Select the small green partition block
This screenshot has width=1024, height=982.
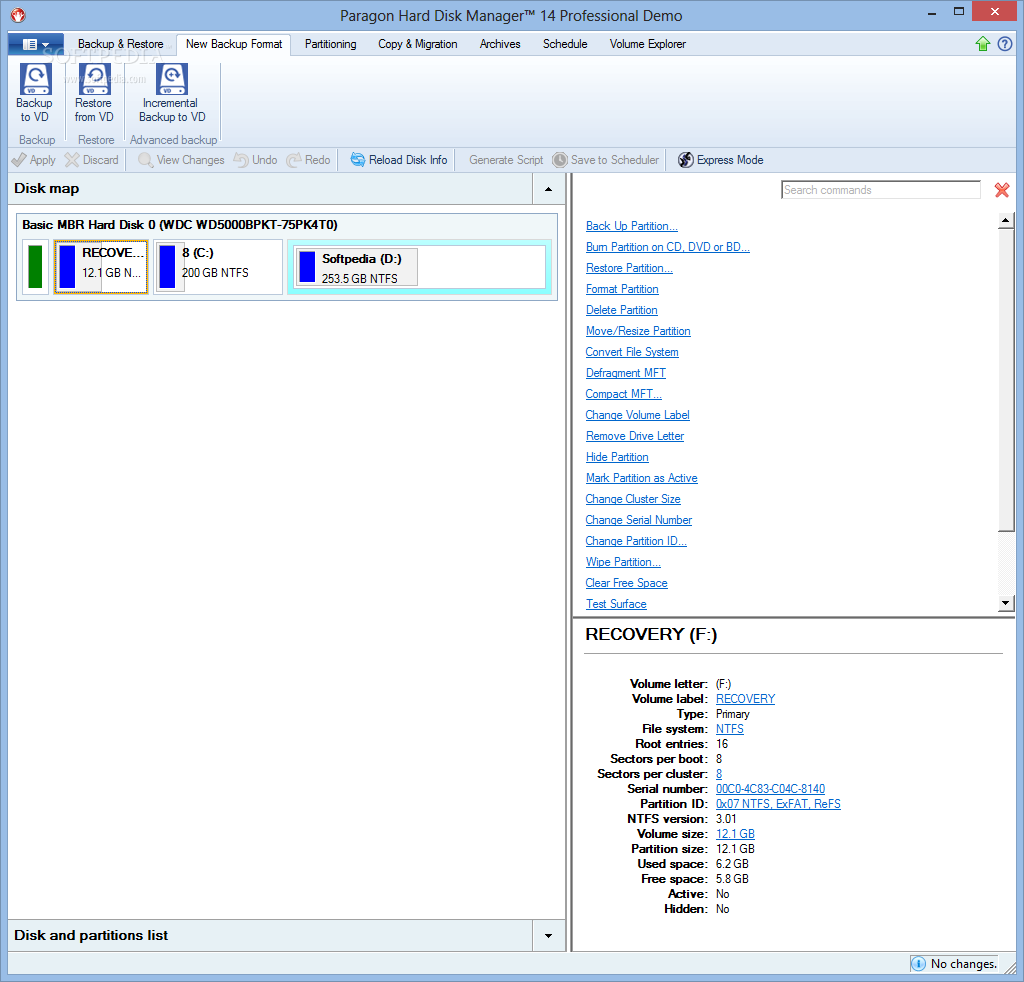point(35,266)
